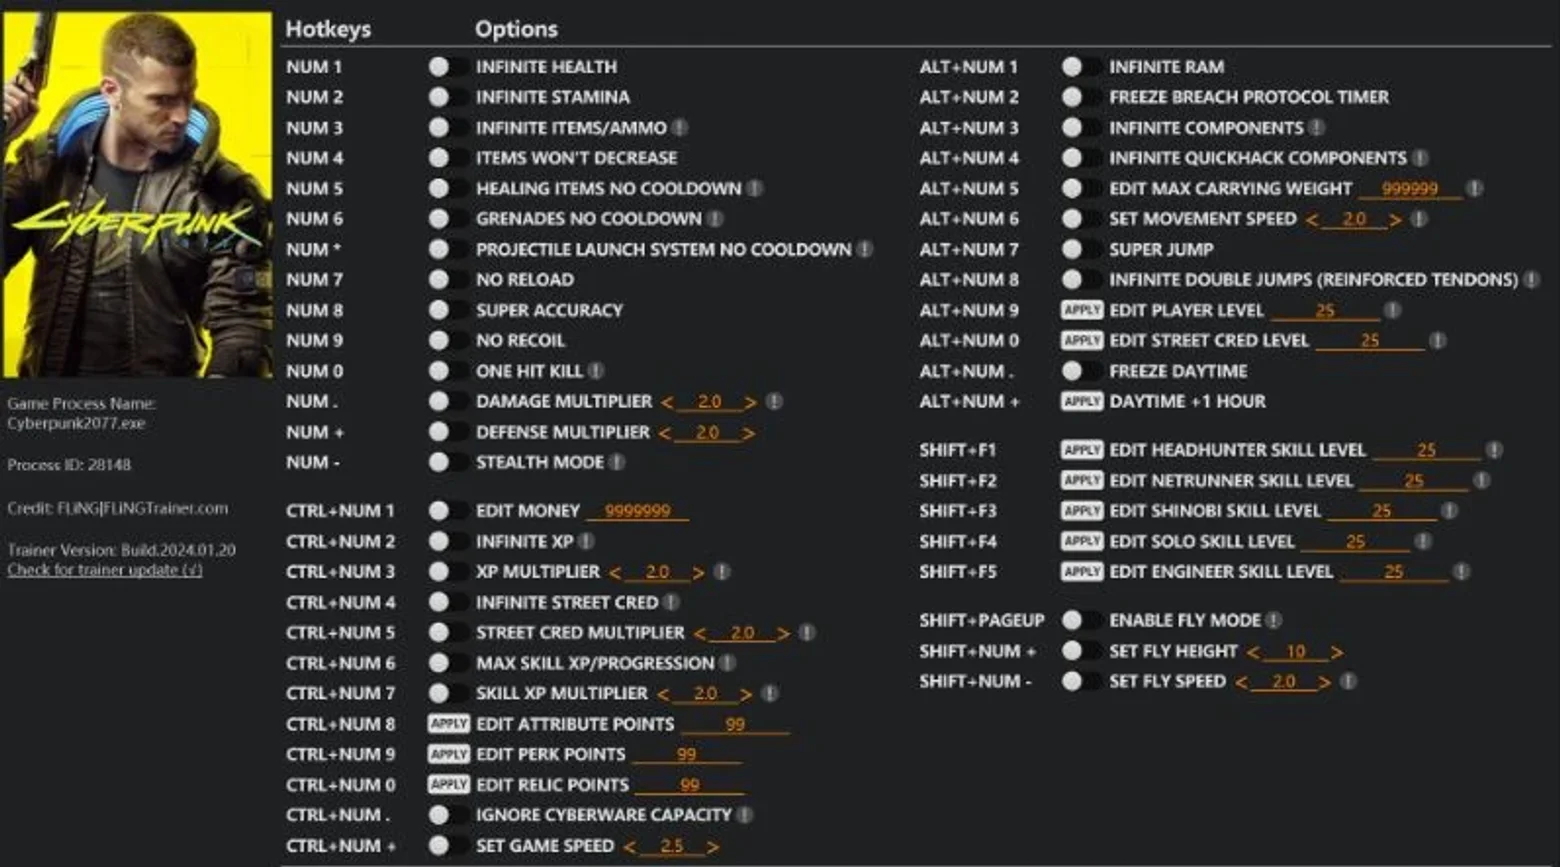1560x867 pixels.
Task: Click APPLY for Edit Solo Skill Level
Action: pyautogui.click(x=1082, y=541)
